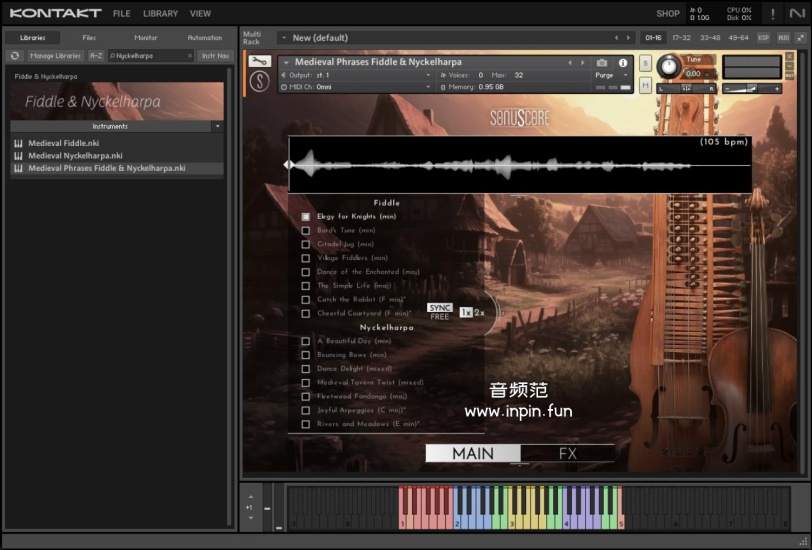The height and width of the screenshot is (550, 812).
Task: Check Rivers and Meadows phrase
Action: coord(306,424)
